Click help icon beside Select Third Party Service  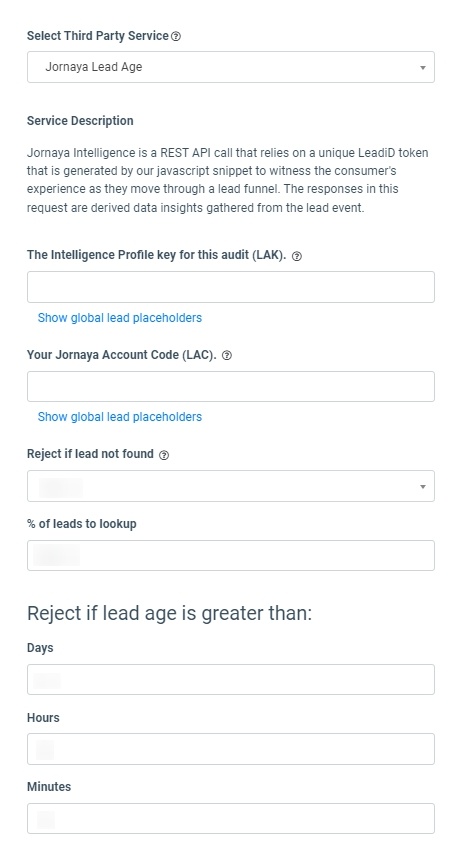[176, 36]
